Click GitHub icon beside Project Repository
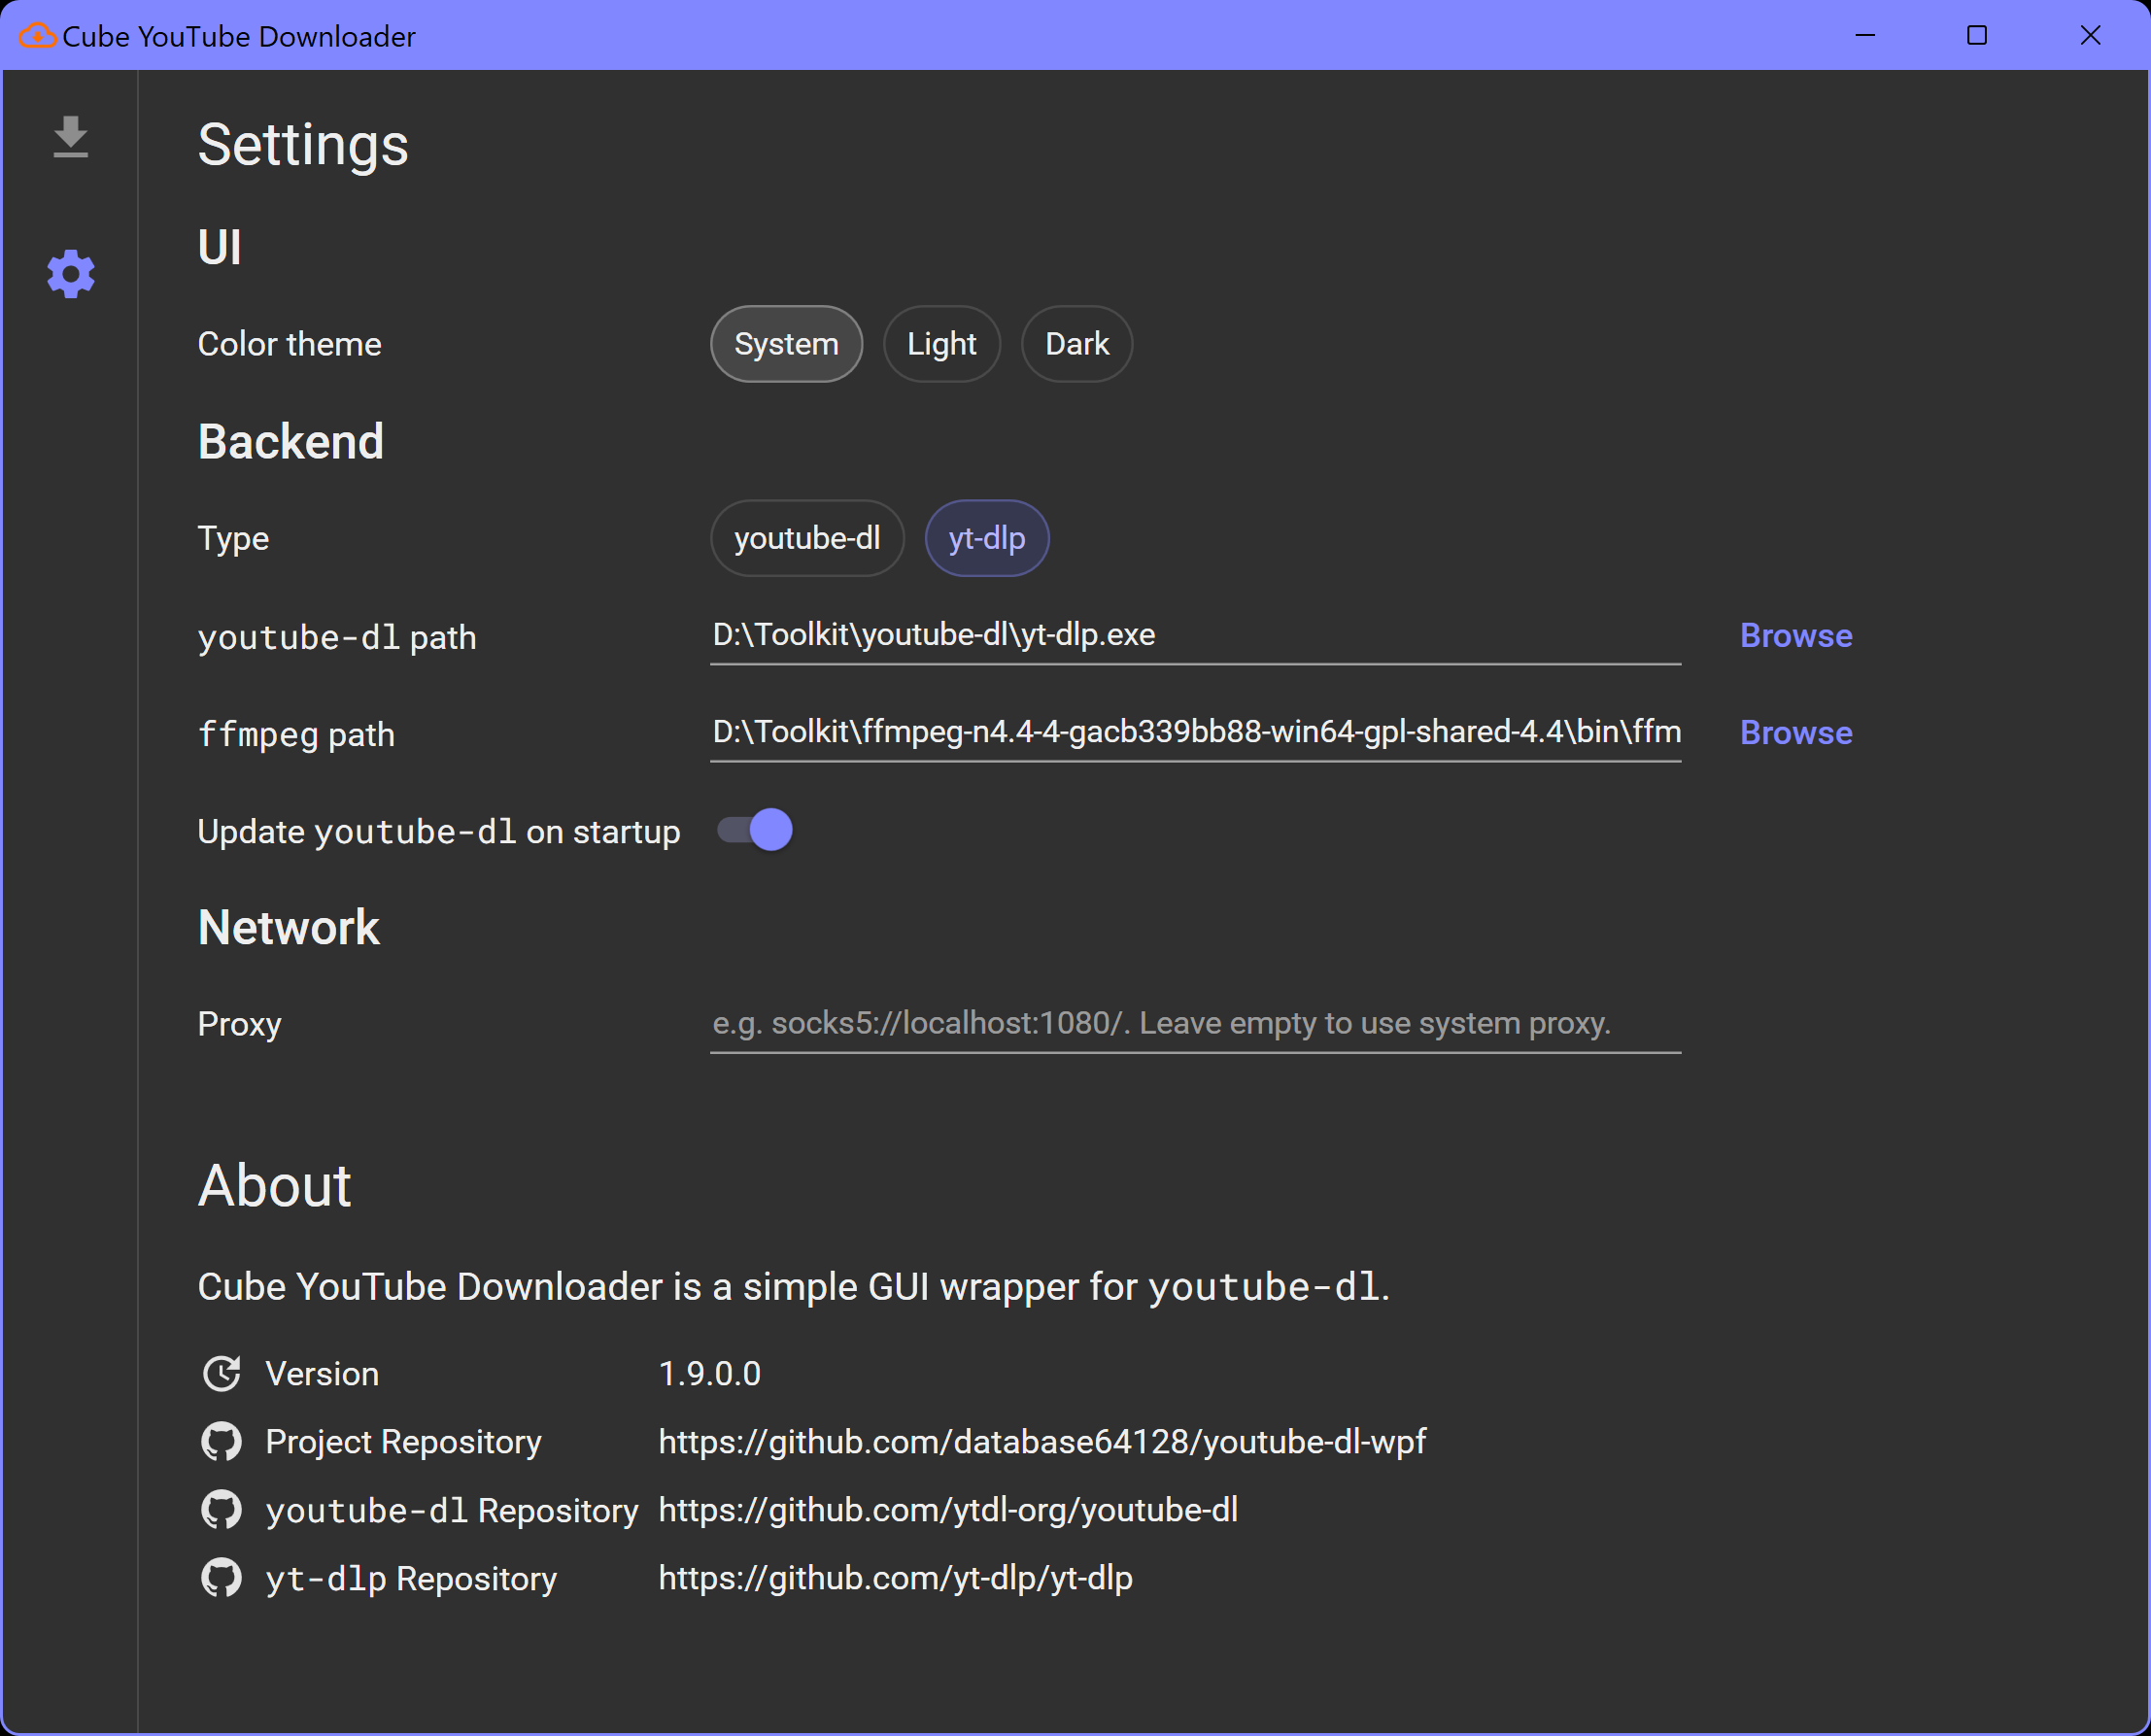 [221, 1442]
